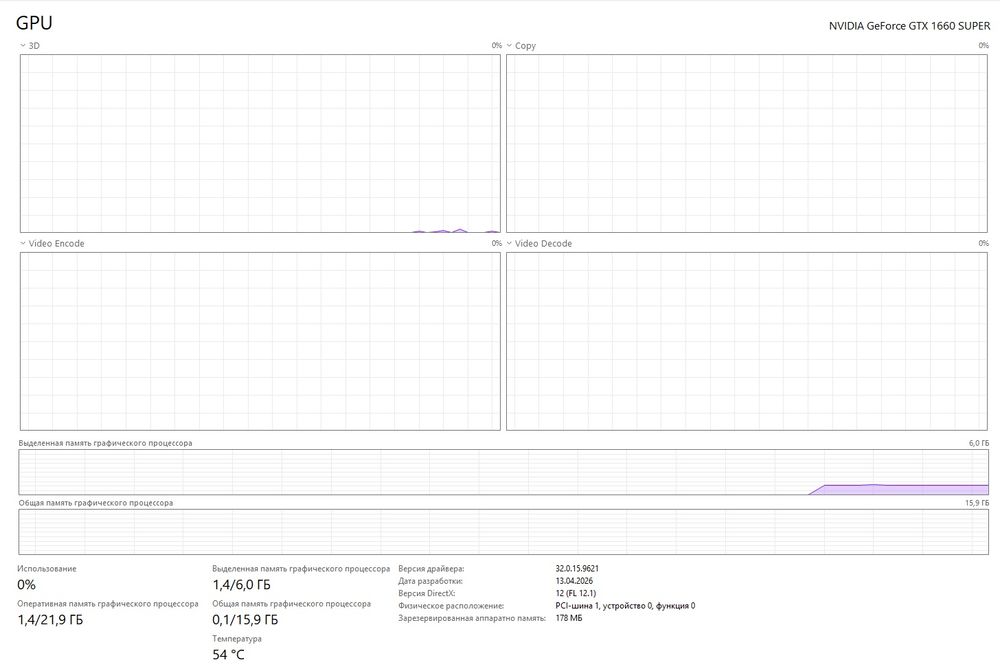Click the 6,0 ГБ graph maximum label
Image resolution: width=1000 pixels, height=671 pixels.
click(979, 443)
